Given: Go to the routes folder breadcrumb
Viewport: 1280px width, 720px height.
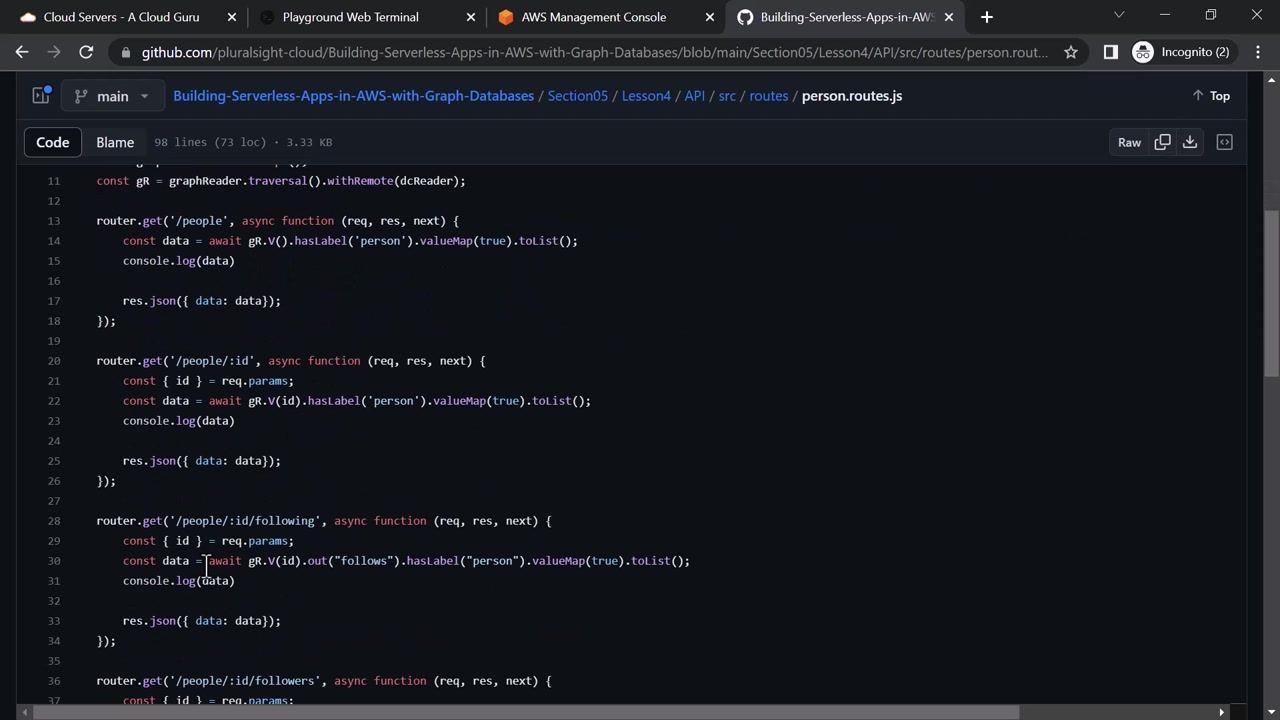Looking at the screenshot, I should tap(768, 96).
